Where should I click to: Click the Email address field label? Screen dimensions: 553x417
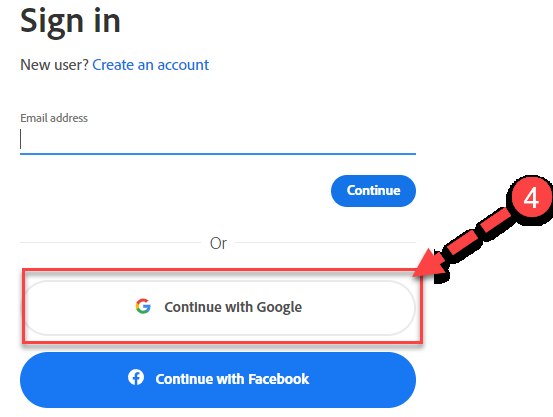tap(54, 118)
